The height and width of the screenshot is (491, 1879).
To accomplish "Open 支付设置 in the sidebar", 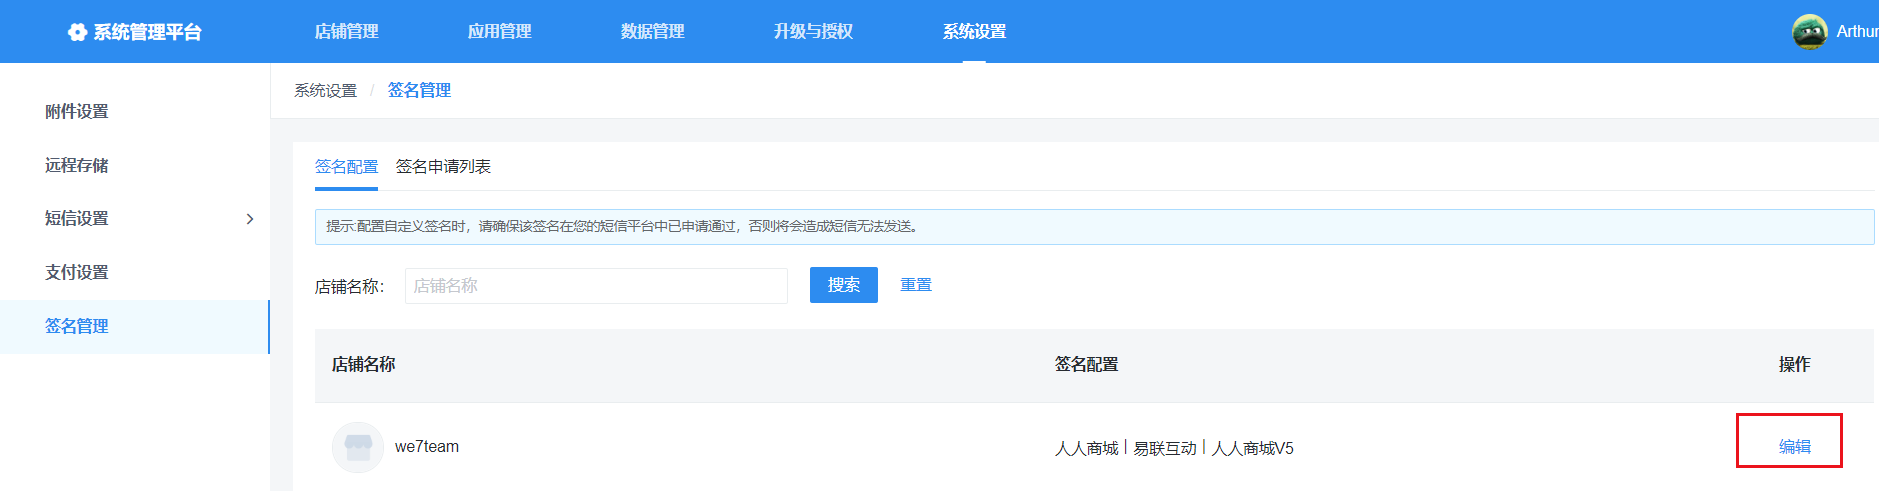I will pyautogui.click(x=77, y=272).
